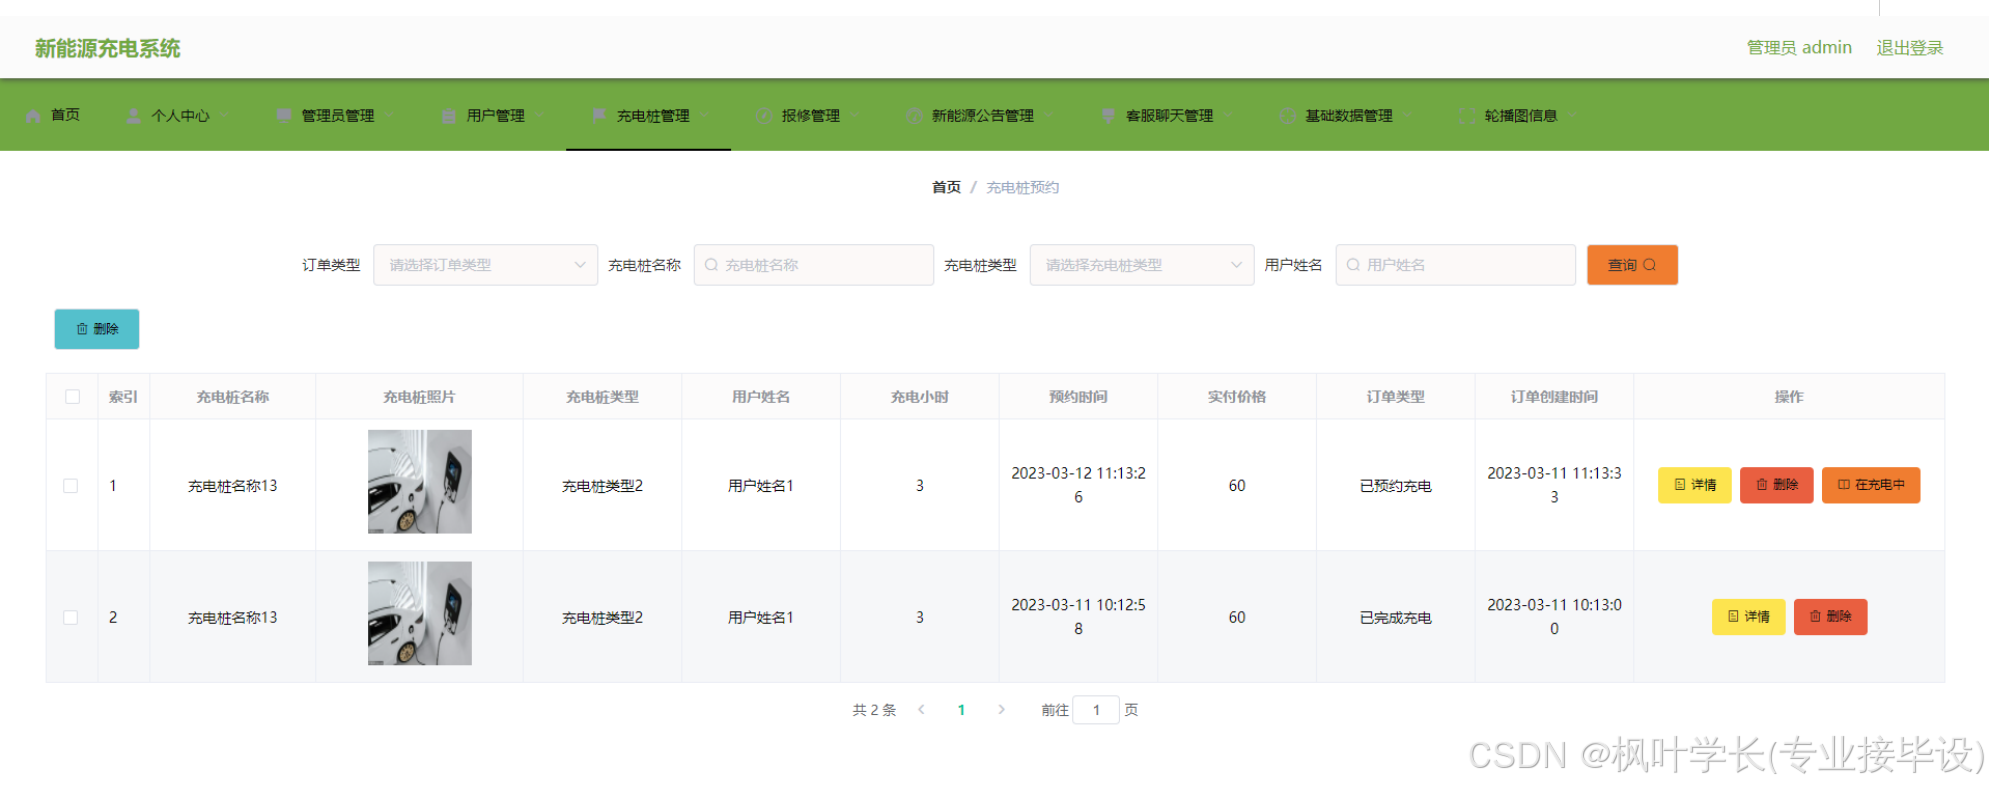Viewport: 1989px width, 789px height.
Task: Click the home icon in navigation bar
Action: (x=33, y=116)
